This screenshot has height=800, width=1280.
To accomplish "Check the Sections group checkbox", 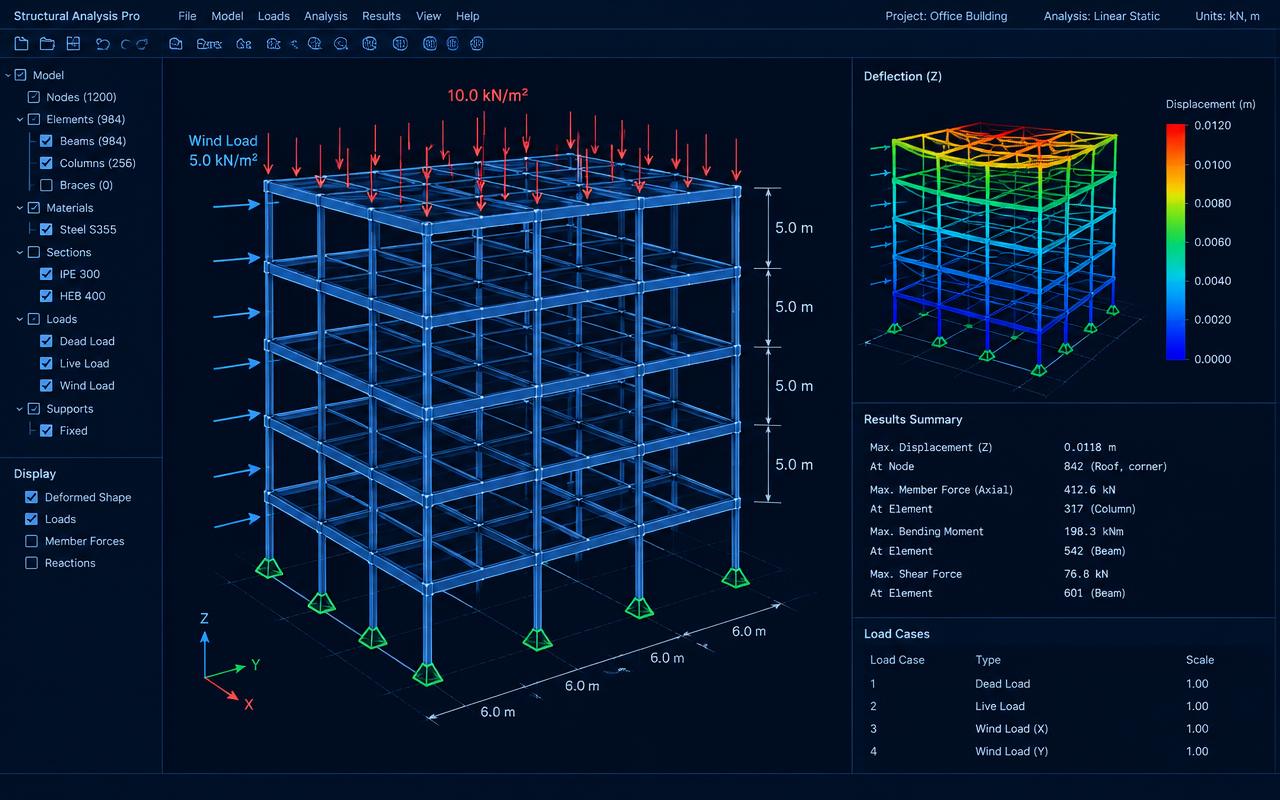I will [x=33, y=252].
